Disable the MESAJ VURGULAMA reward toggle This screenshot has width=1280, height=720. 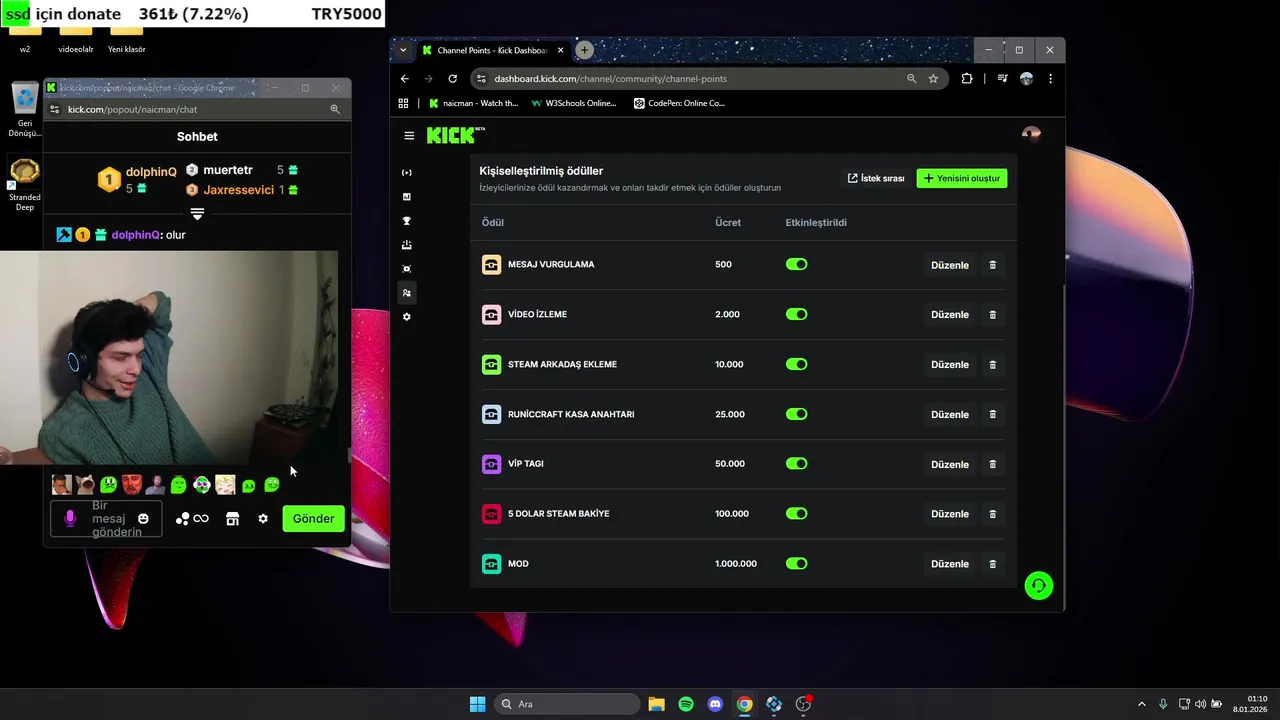pyautogui.click(x=796, y=264)
